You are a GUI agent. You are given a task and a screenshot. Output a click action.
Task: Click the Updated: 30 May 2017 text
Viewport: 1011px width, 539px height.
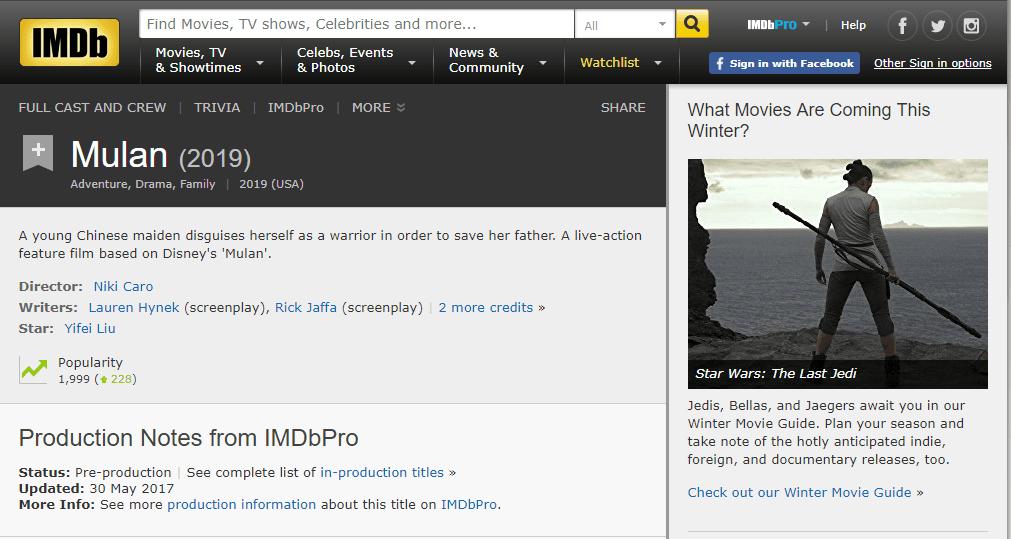pos(96,488)
